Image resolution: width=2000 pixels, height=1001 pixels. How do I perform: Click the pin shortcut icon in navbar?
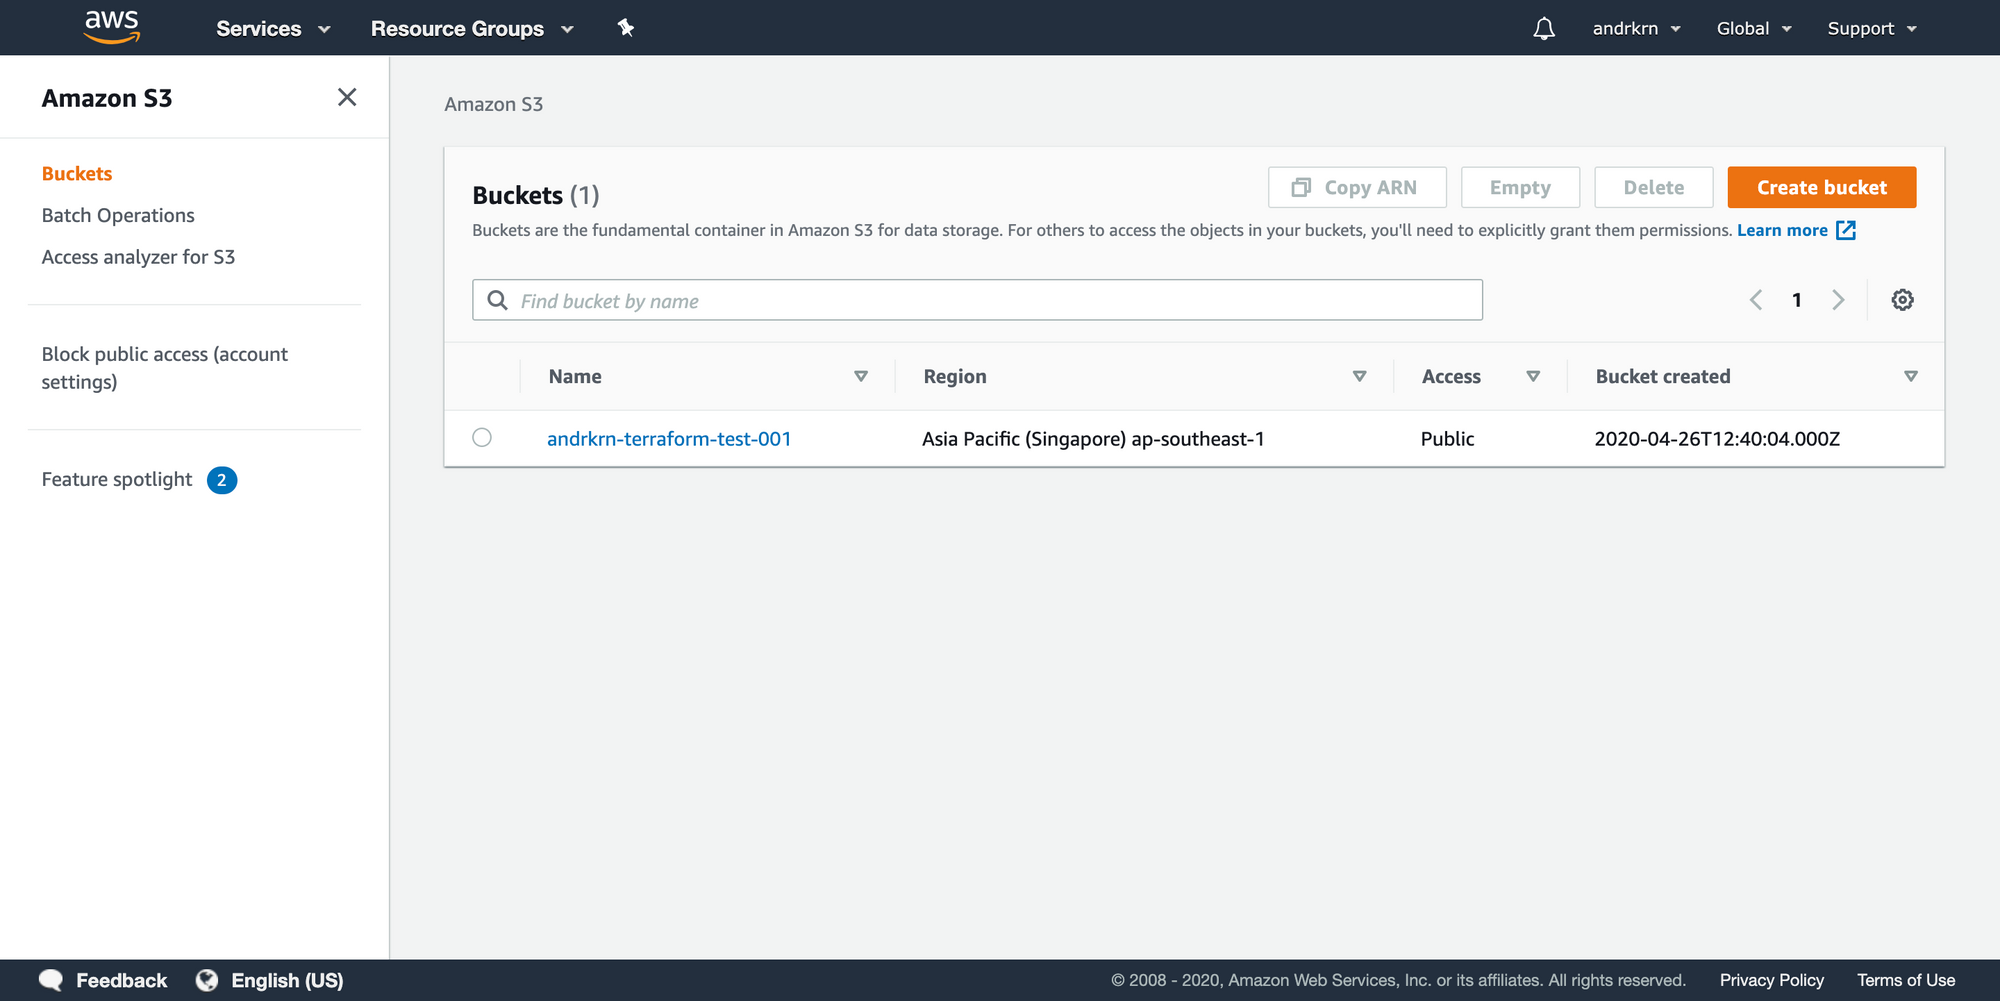(626, 28)
